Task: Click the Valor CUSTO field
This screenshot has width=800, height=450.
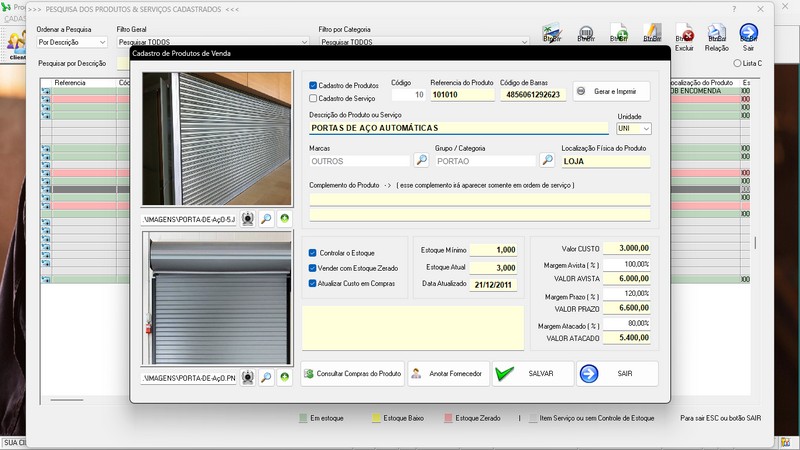Action: [627, 248]
